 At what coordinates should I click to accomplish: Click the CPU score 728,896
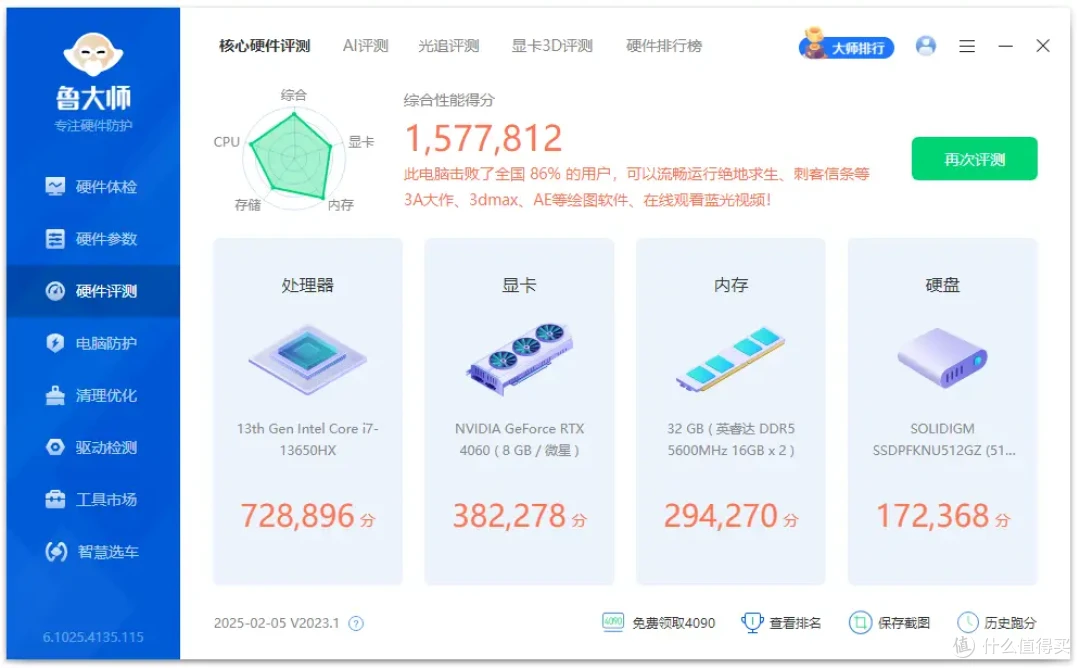point(298,516)
